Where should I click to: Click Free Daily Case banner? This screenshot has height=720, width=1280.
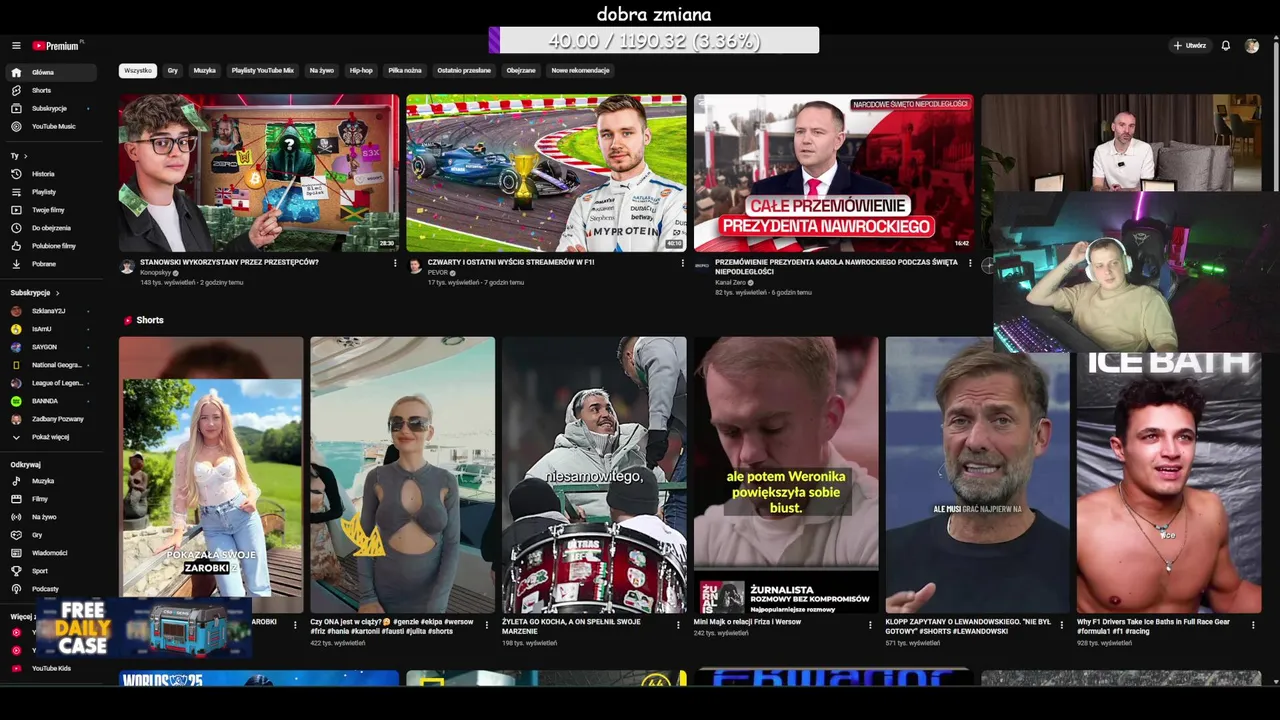142,628
